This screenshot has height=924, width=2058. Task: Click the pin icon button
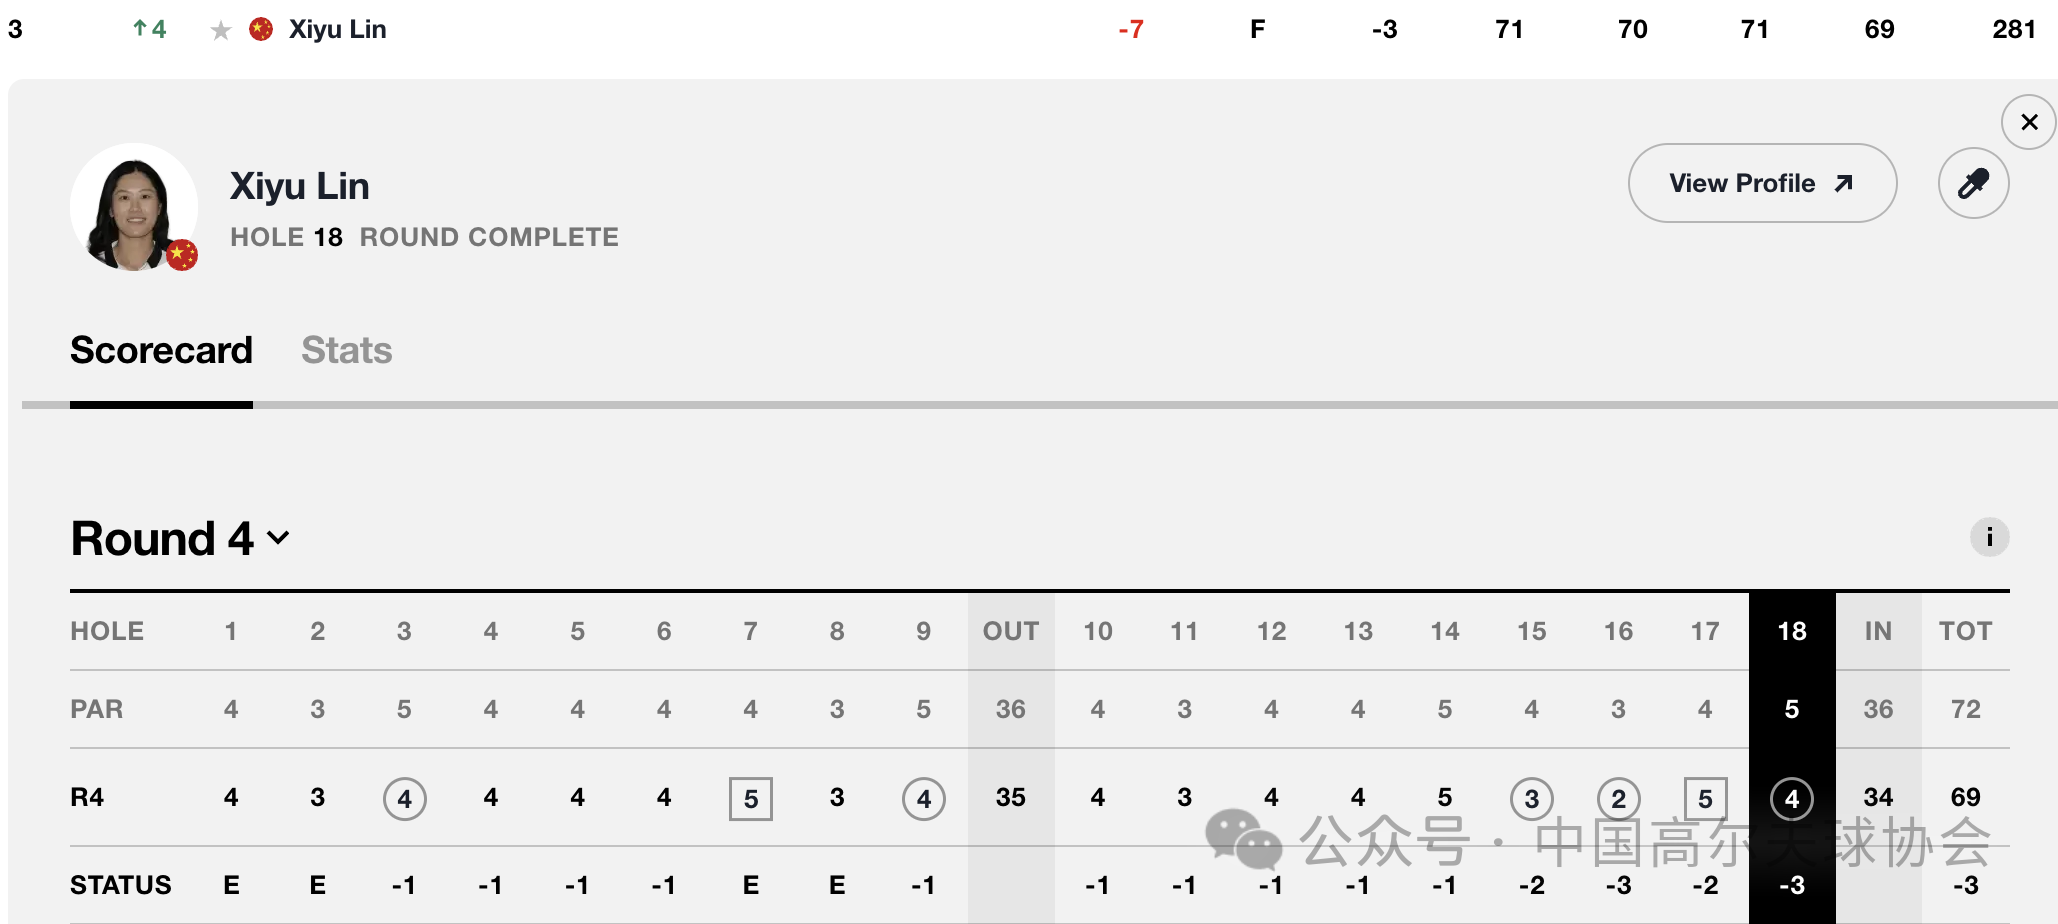pos(1973,183)
